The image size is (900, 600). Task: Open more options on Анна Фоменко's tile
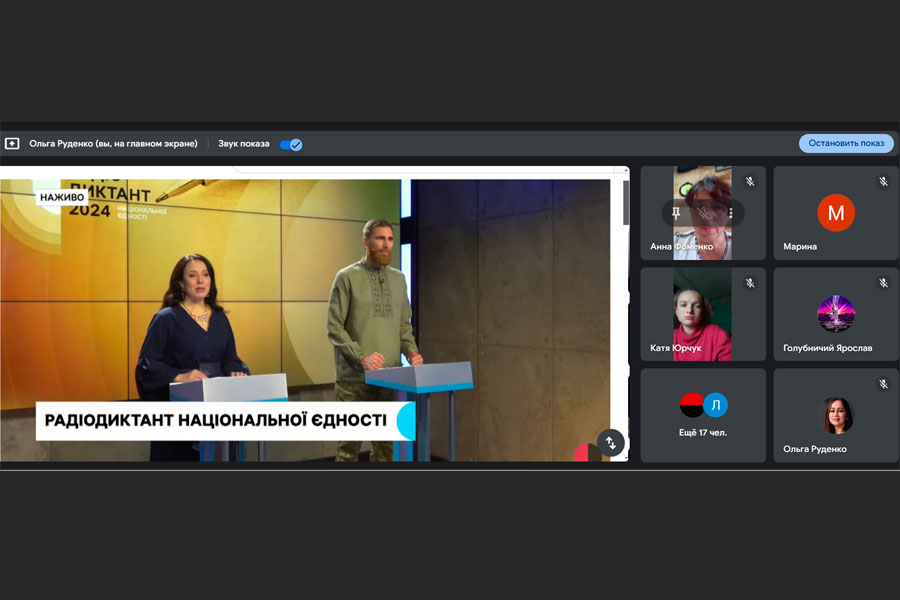[x=730, y=212]
